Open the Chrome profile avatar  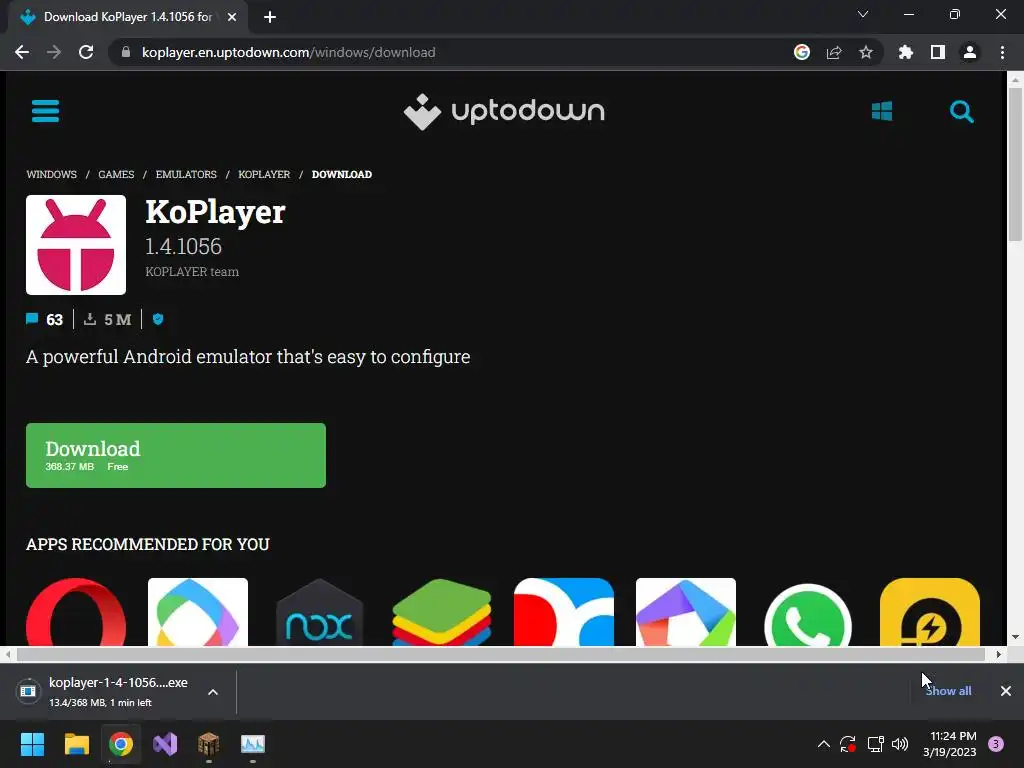[969, 52]
